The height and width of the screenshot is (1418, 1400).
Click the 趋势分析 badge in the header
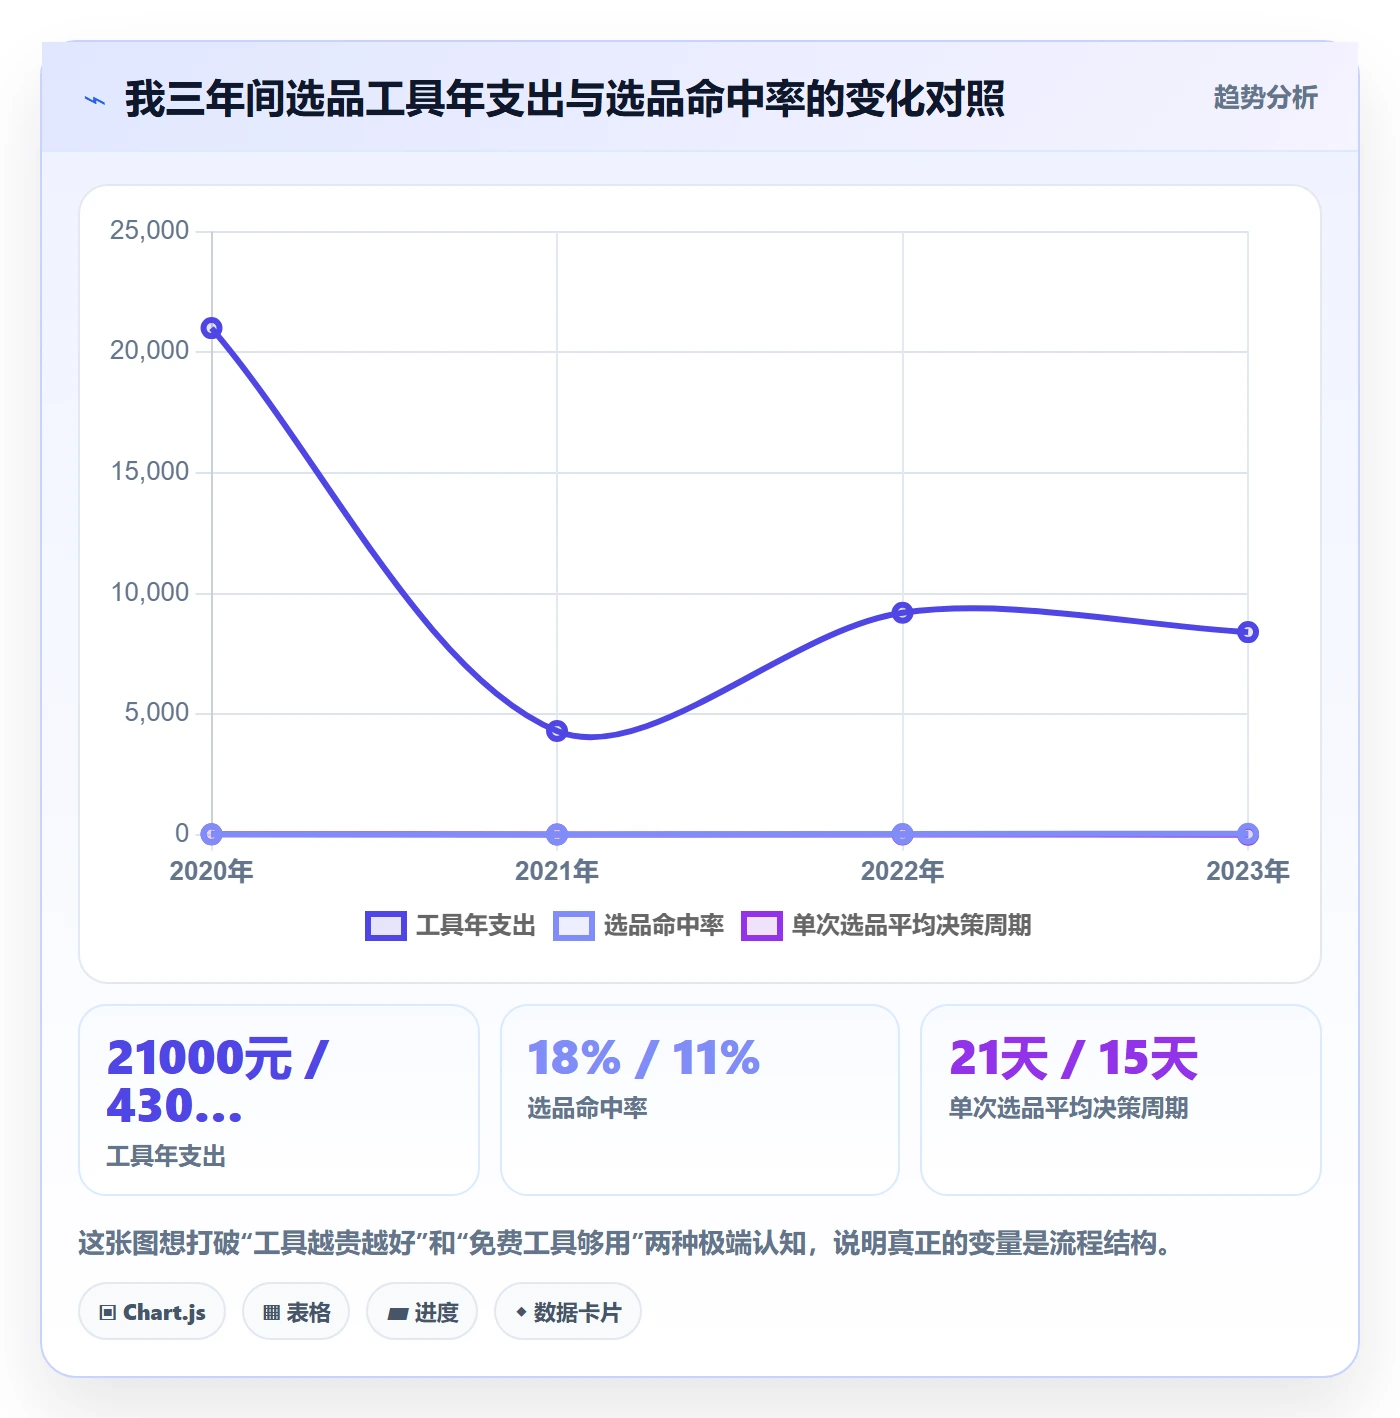click(1265, 97)
